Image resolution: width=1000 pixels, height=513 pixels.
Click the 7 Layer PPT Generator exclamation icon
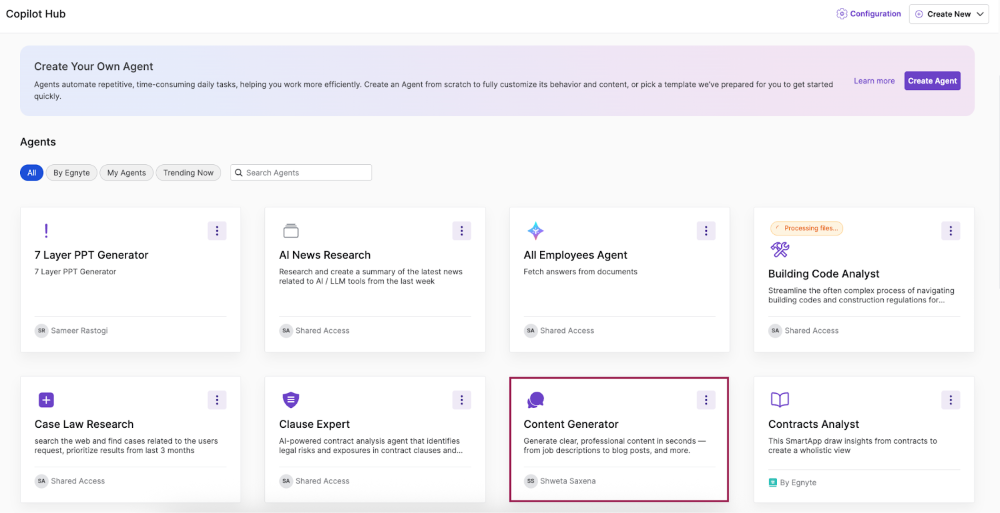[45, 231]
